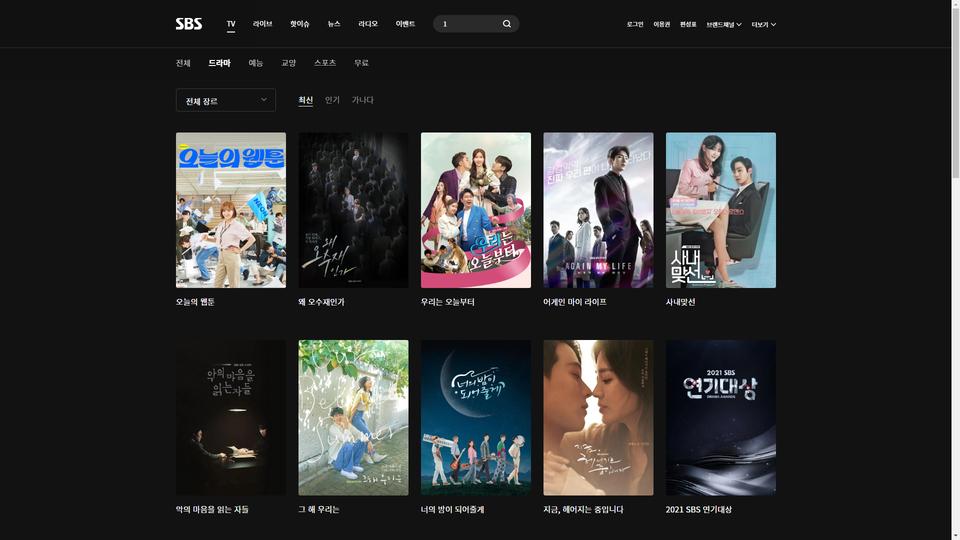Open the 이벤트 menu item
The image size is (960, 540).
pos(405,24)
